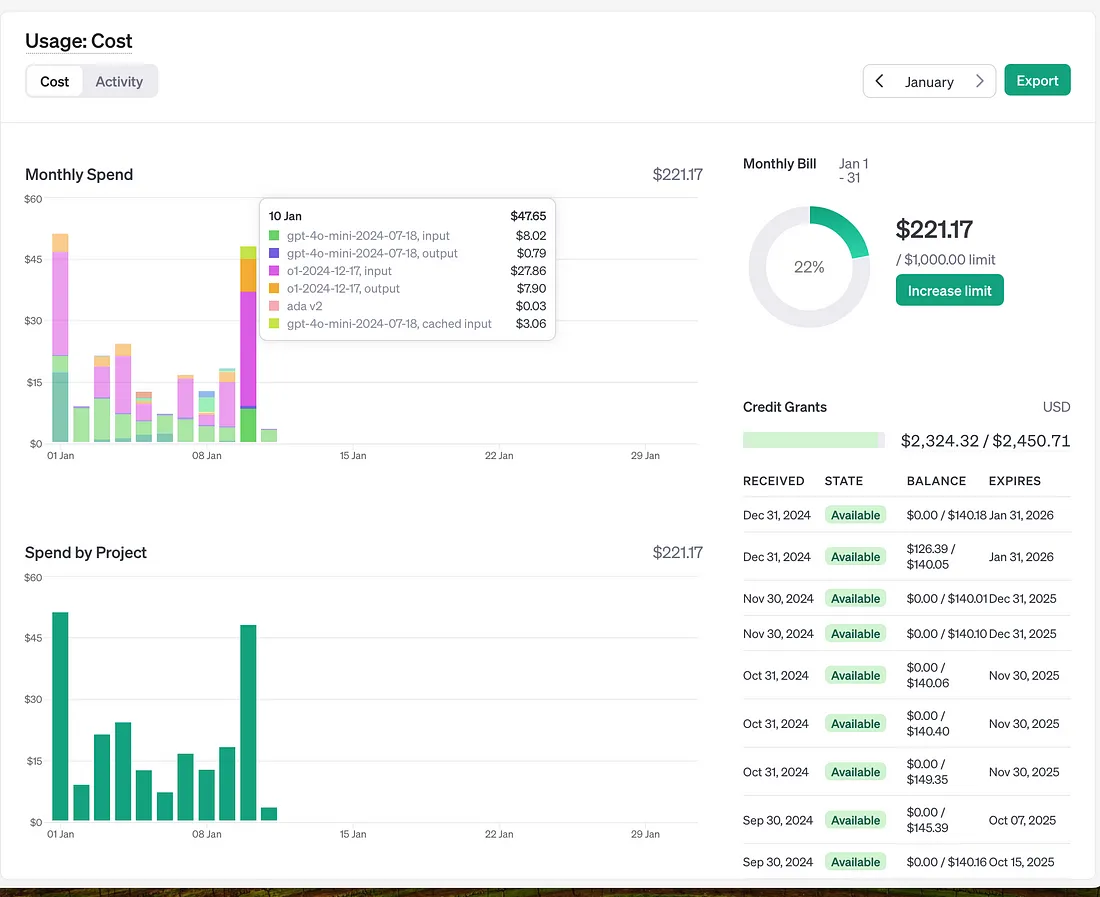Click the magenta o1 input legend swatch
The height and width of the screenshot is (897, 1100).
(x=274, y=271)
